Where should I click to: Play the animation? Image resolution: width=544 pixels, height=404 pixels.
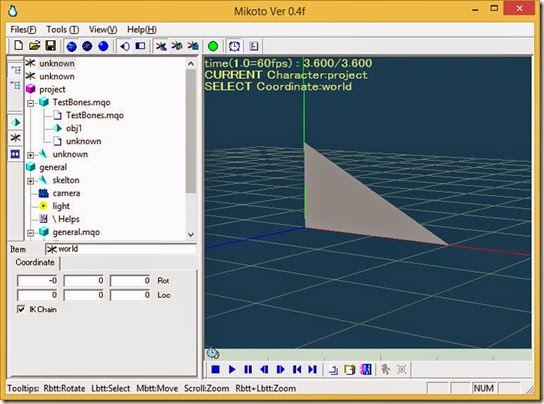coord(232,369)
